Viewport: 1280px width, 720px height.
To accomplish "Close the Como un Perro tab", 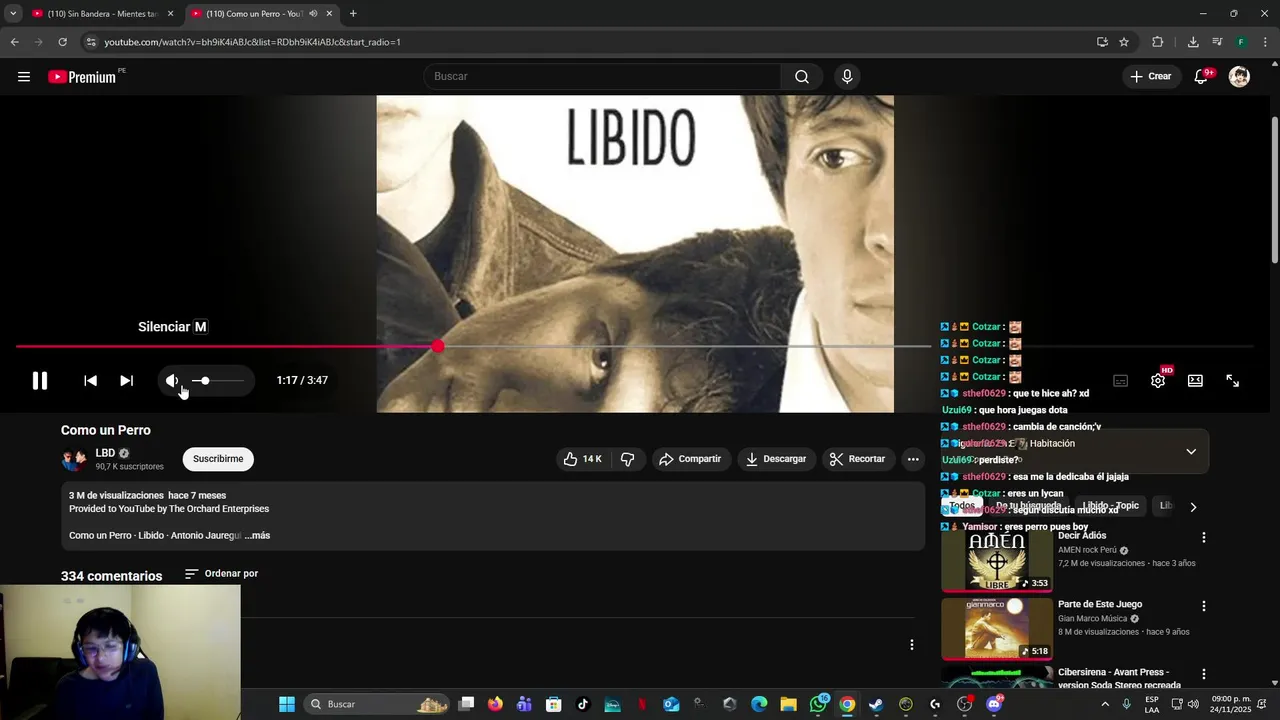I will (329, 14).
